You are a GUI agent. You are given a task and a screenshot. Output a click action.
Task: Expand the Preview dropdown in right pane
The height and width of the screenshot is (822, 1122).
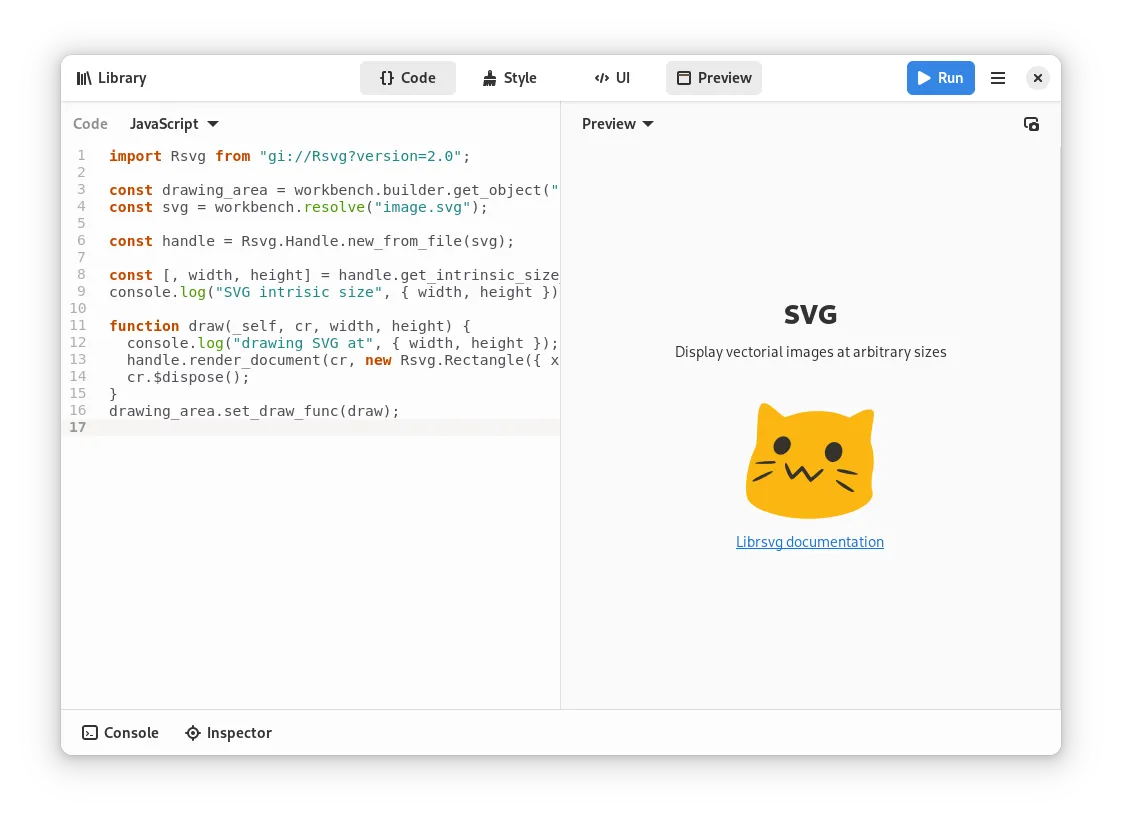pos(618,124)
